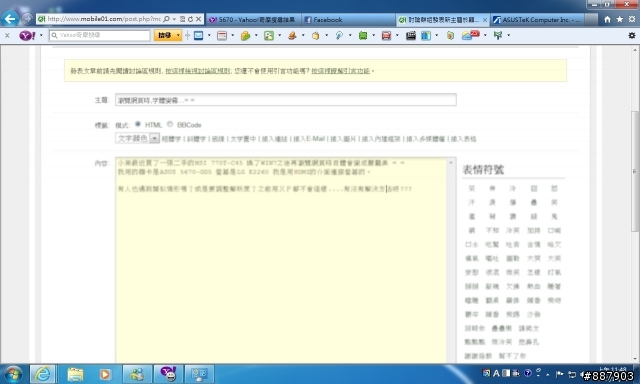Open Windows Explorer from the taskbar

pyautogui.click(x=75, y=374)
